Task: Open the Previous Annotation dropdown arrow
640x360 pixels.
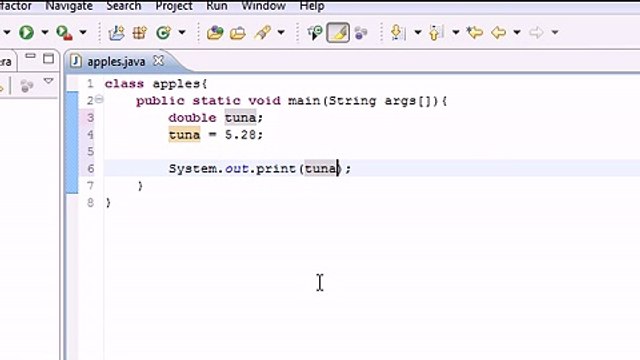Action: coord(456,32)
